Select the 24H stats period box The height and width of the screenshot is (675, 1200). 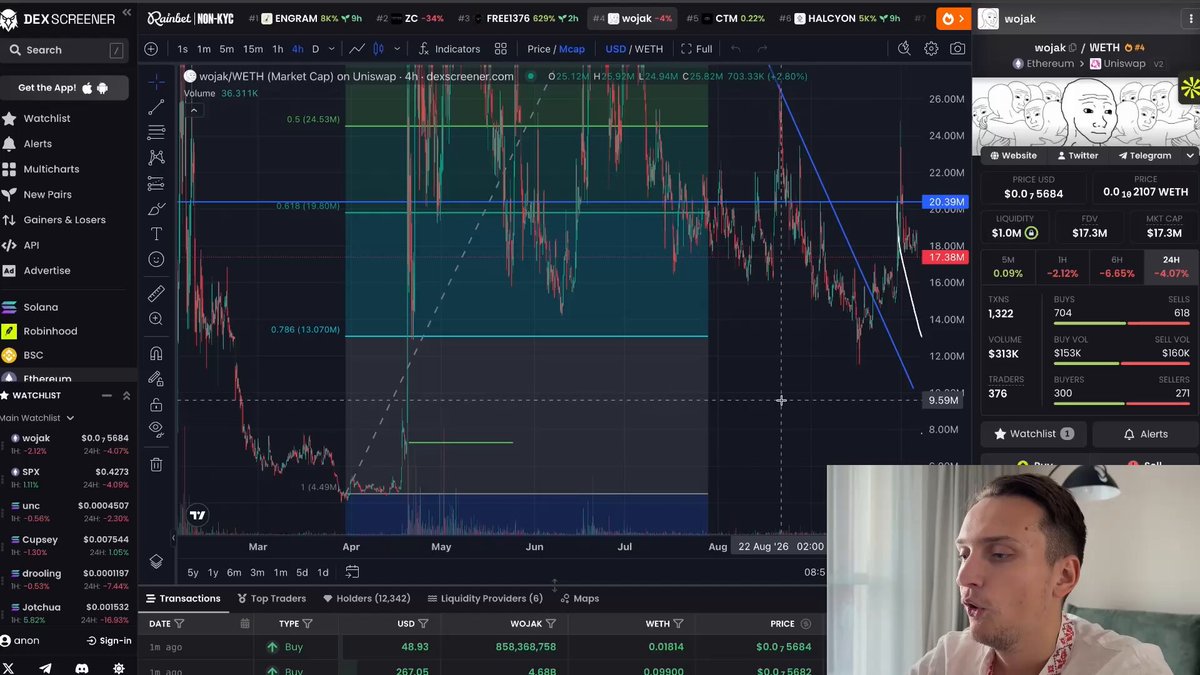pos(1170,266)
